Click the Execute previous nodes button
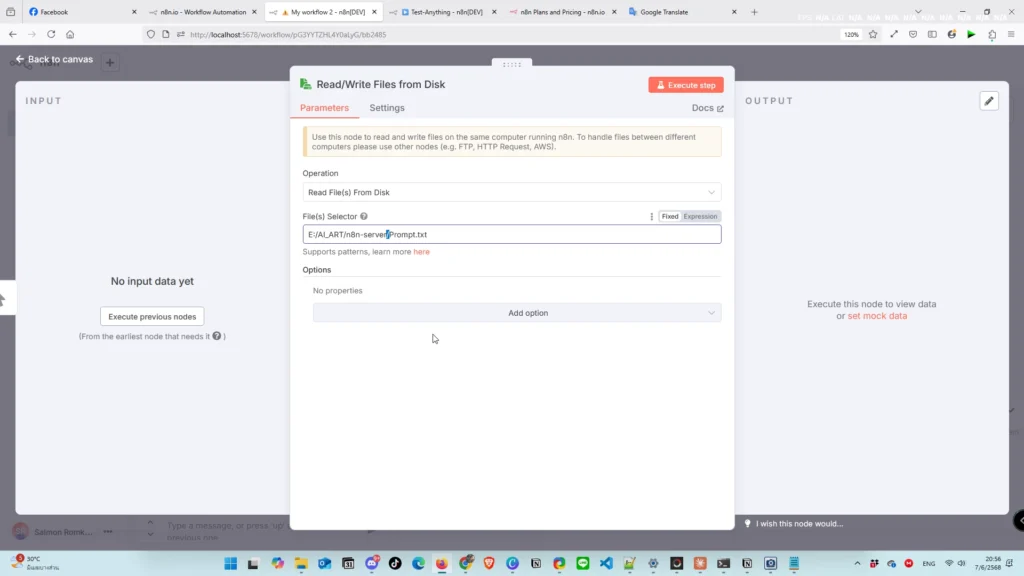 (x=152, y=317)
